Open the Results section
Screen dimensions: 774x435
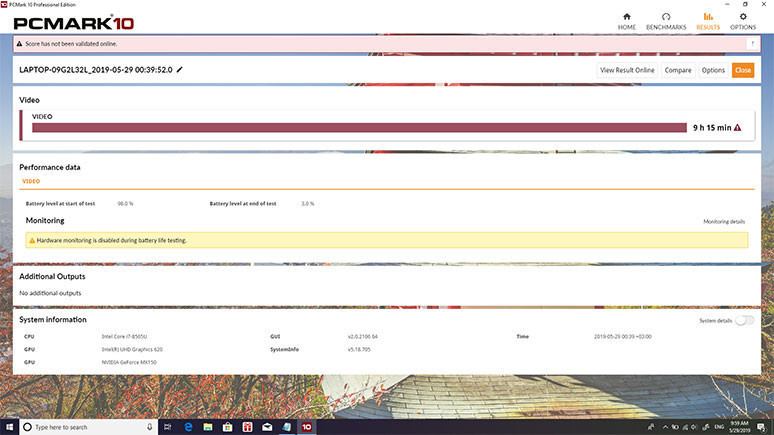point(708,21)
